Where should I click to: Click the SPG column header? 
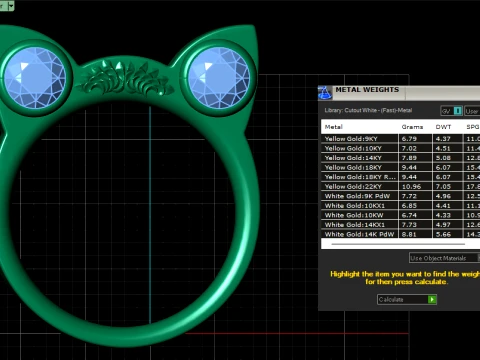(x=473, y=127)
